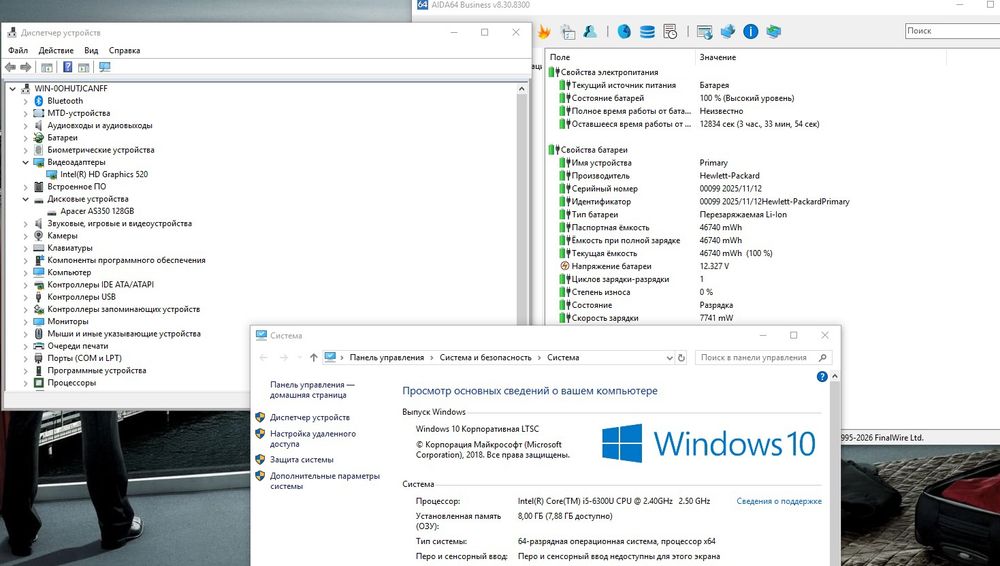Select Биометрические устройства tree item
This screenshot has width=1000, height=566.
[x=101, y=150]
